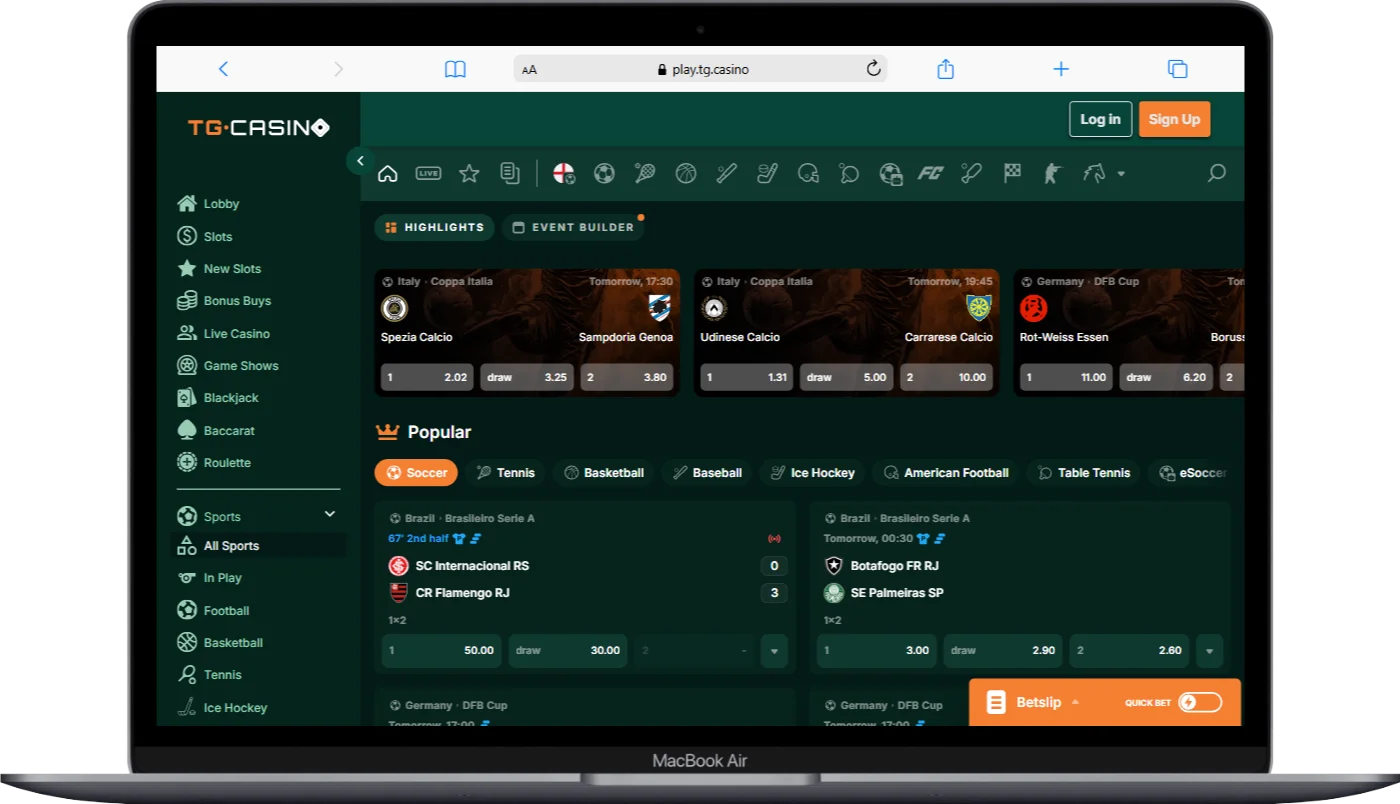This screenshot has width=1400, height=804.
Task: Open the more sports dropdown arrow
Action: point(1121,174)
